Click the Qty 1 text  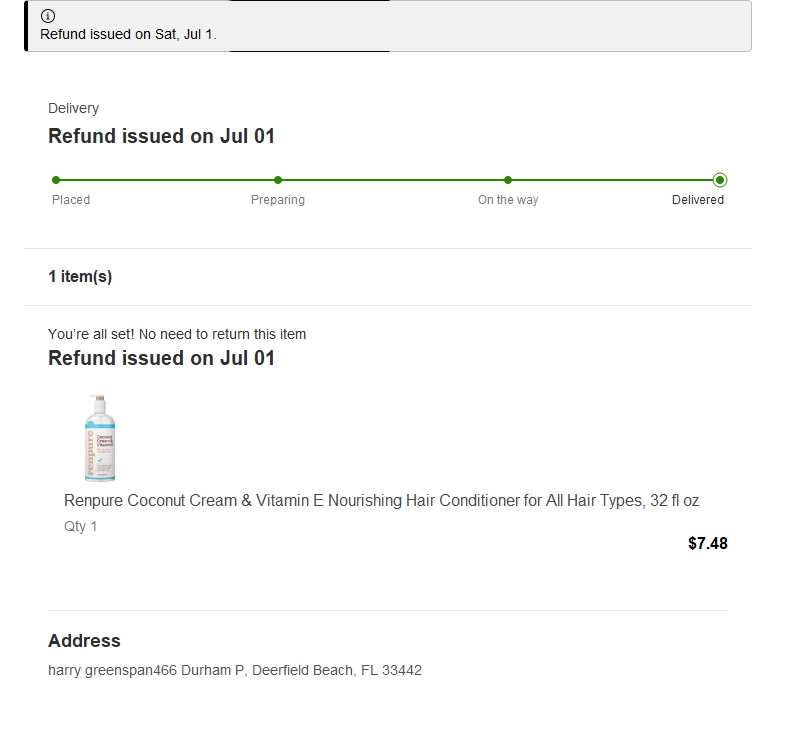tap(81, 526)
